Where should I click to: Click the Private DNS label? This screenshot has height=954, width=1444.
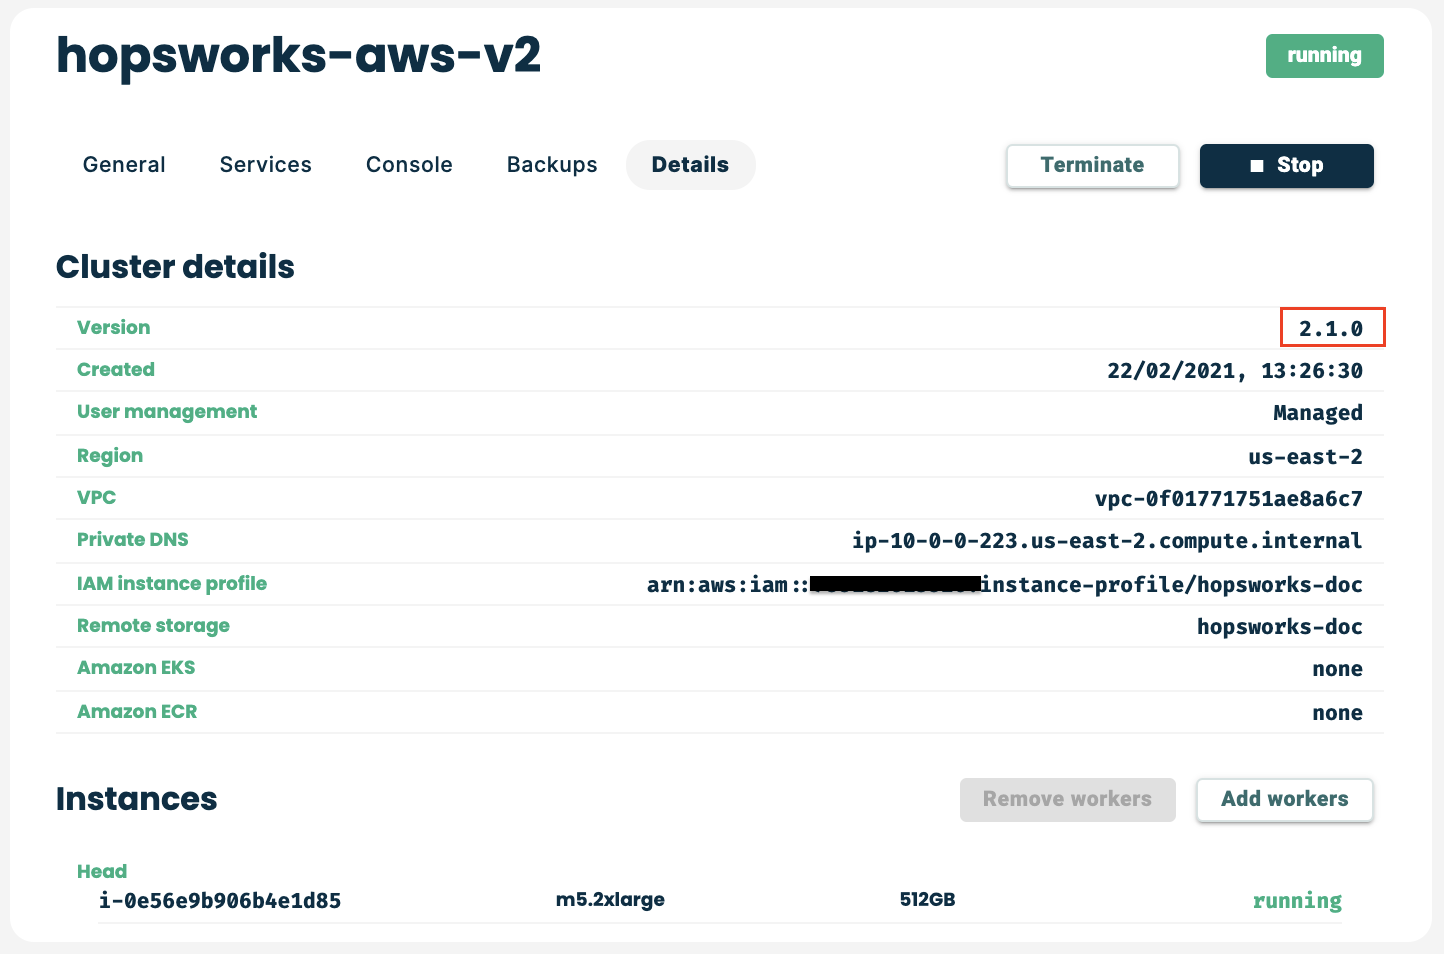133,540
